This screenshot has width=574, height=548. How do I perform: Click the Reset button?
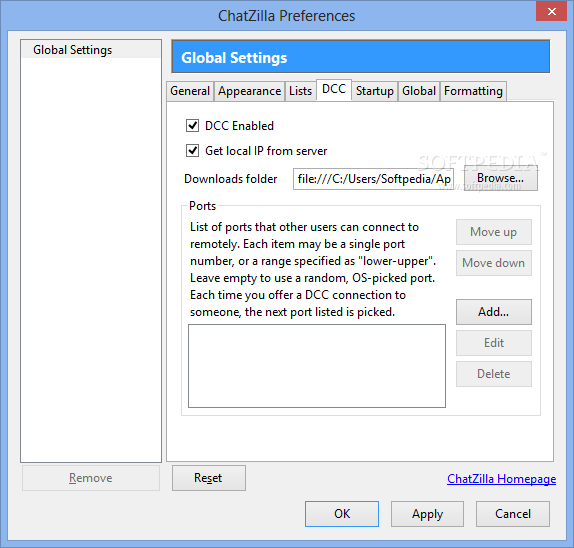pos(209,478)
